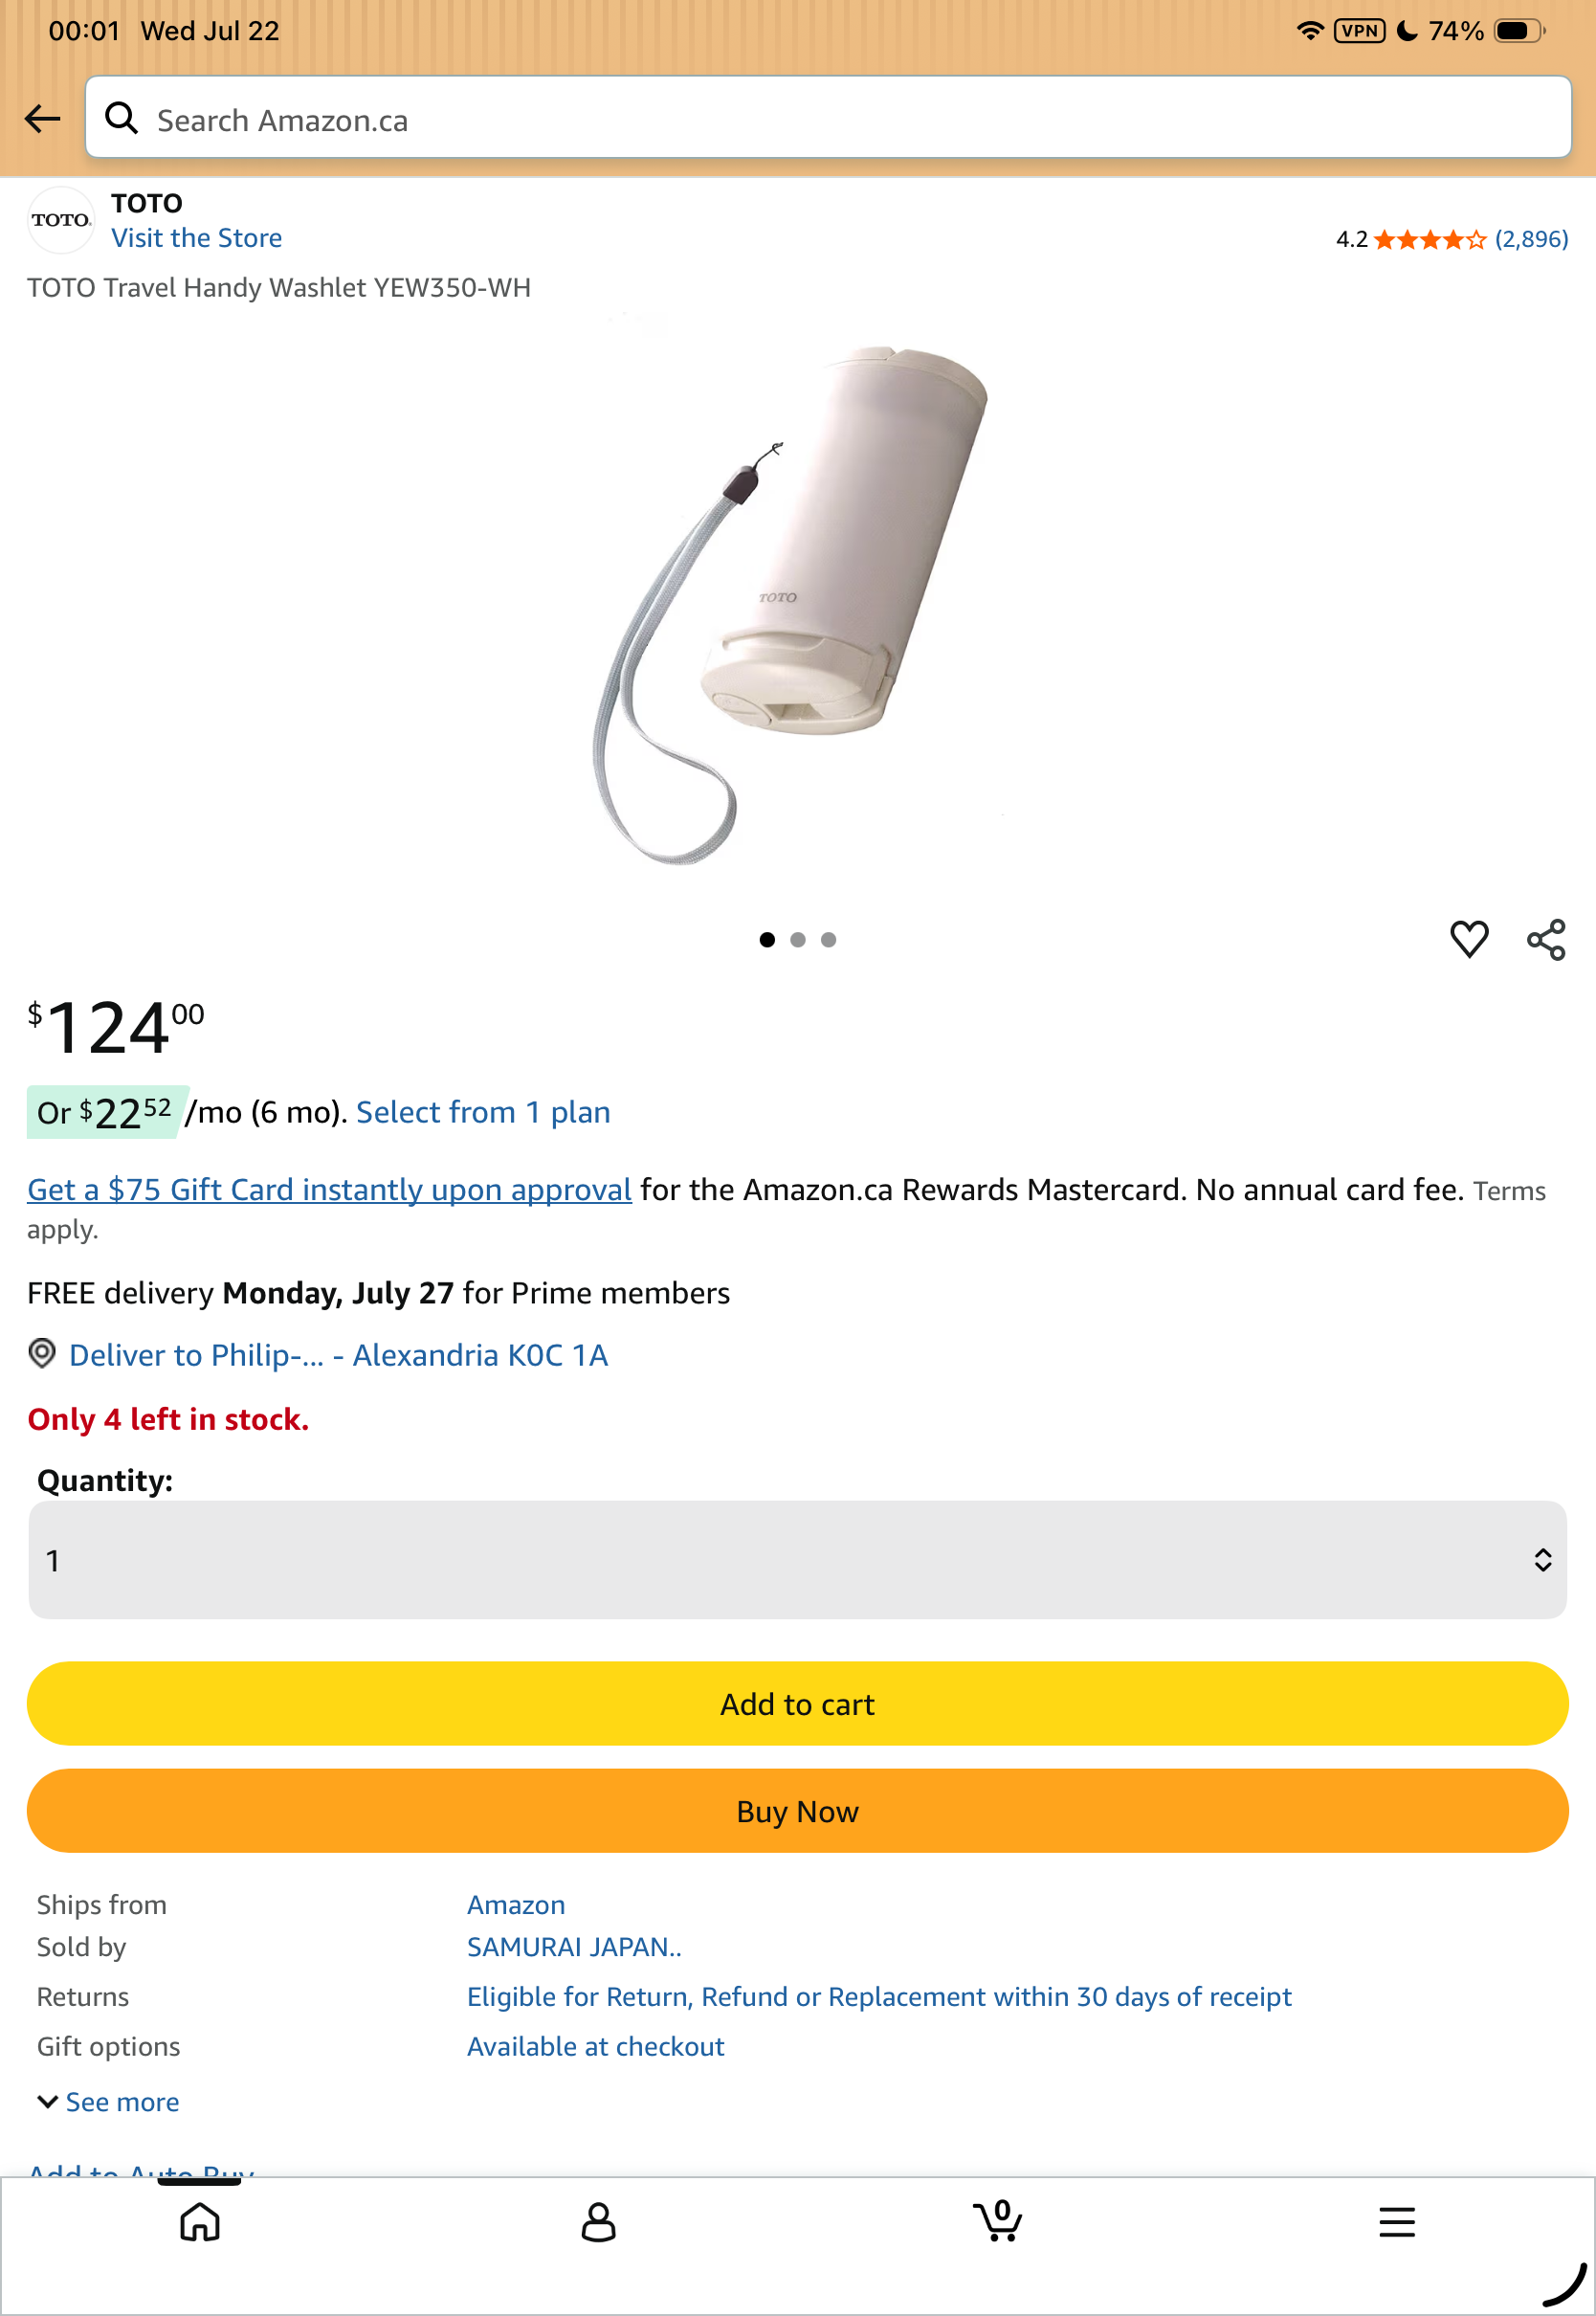The image size is (1596, 2316).
Task: Open the hamburger menu icon
Action: [1396, 2222]
